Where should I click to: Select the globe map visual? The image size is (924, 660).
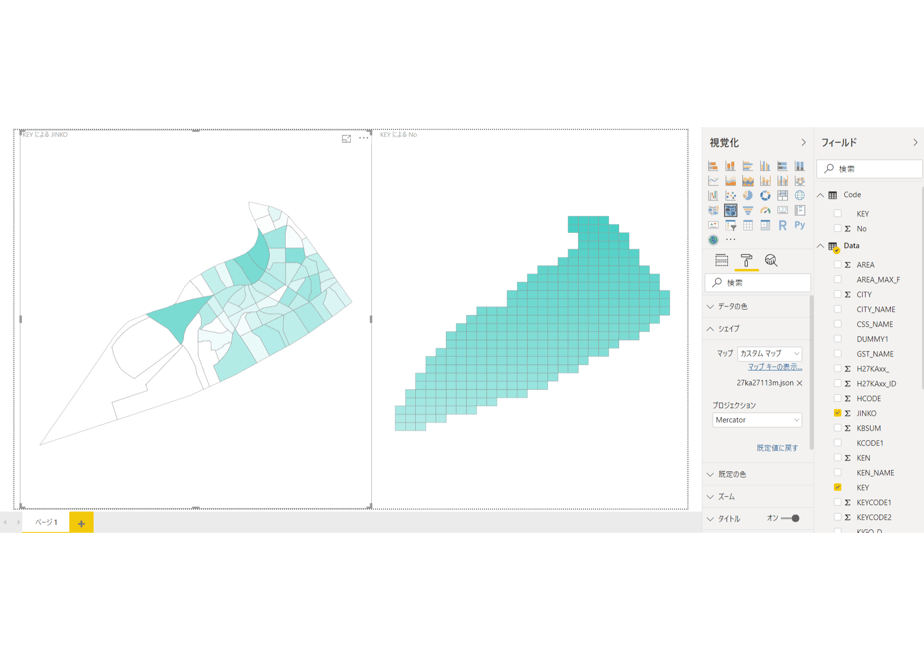[800, 195]
